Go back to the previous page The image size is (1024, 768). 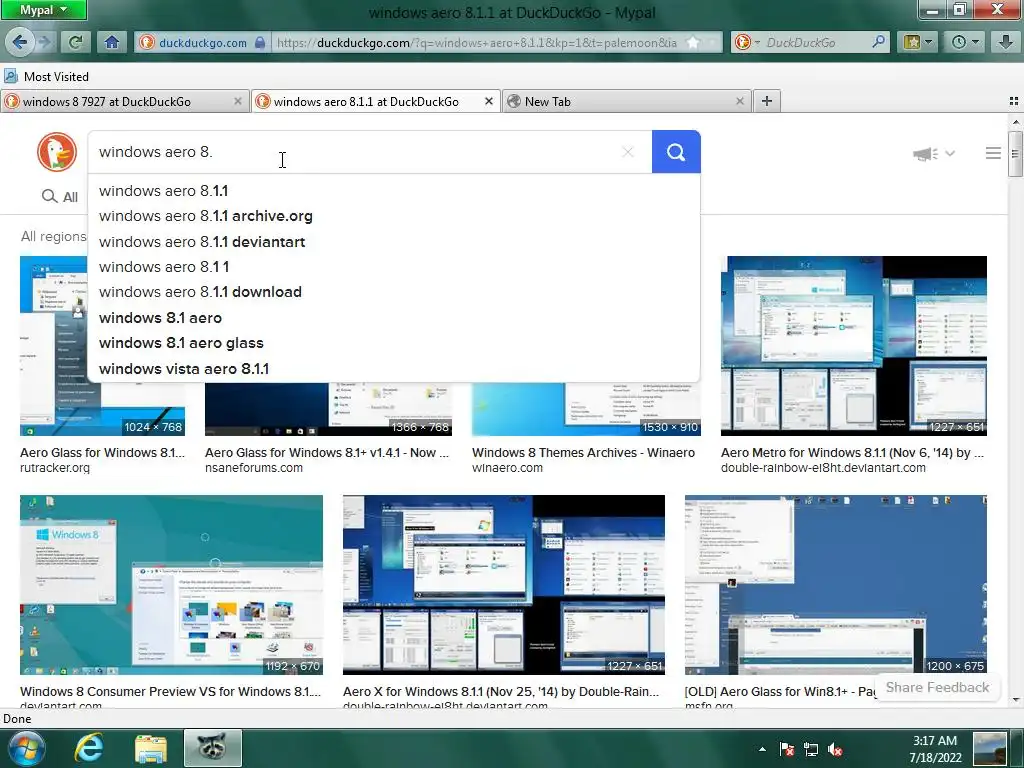tap(20, 42)
